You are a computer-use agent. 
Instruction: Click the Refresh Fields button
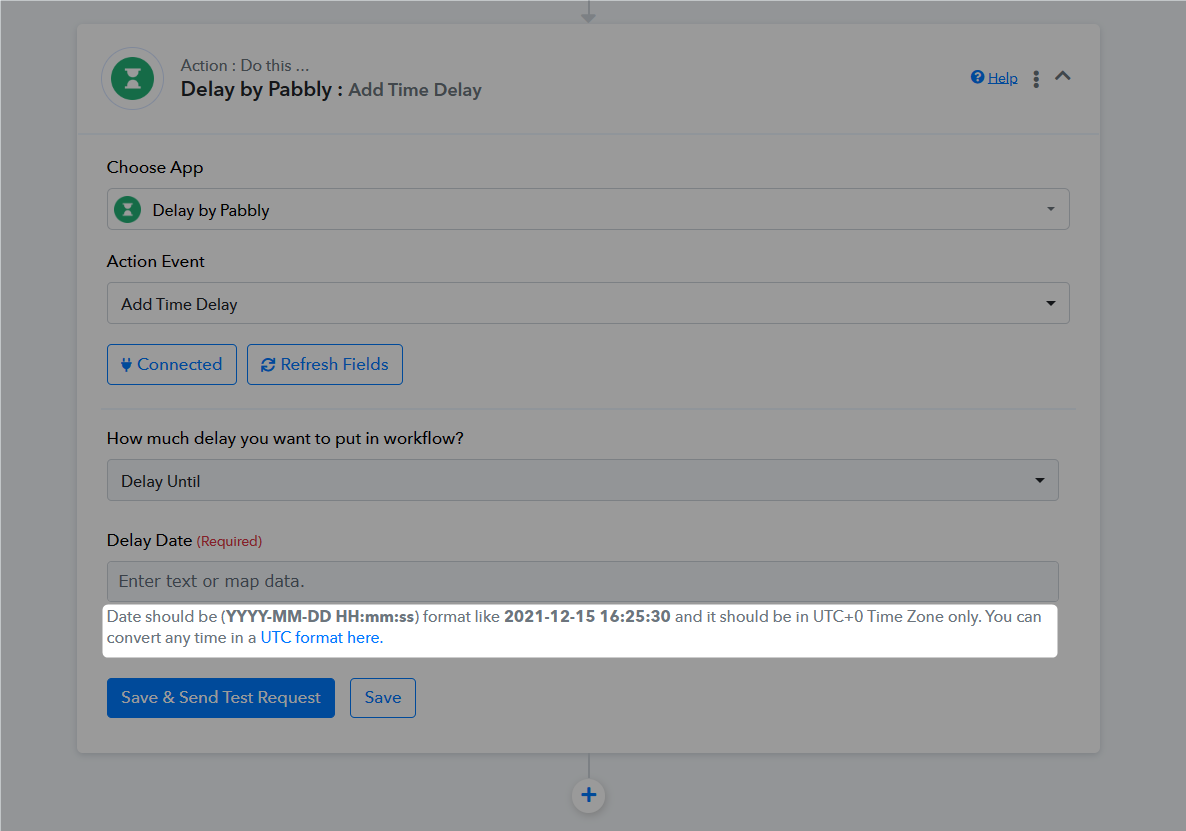point(324,364)
